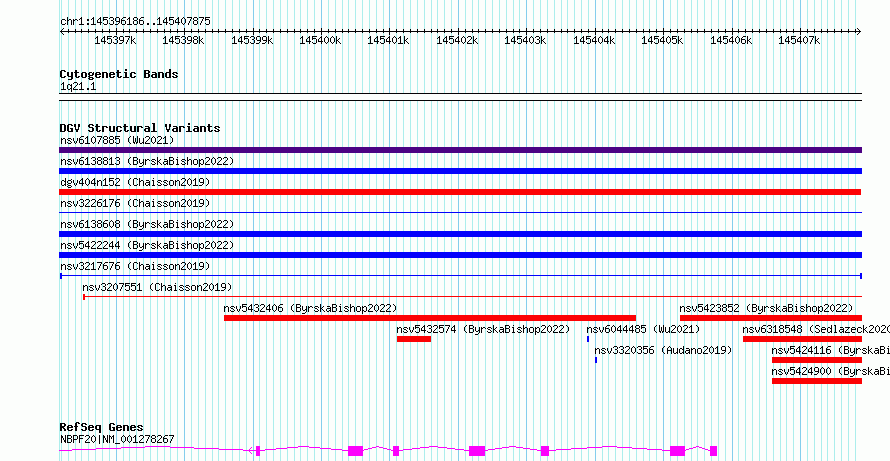This screenshot has width=890, height=461.
Task: Open the nsv3226176 (Chaisson2019) label
Action: coord(135,203)
